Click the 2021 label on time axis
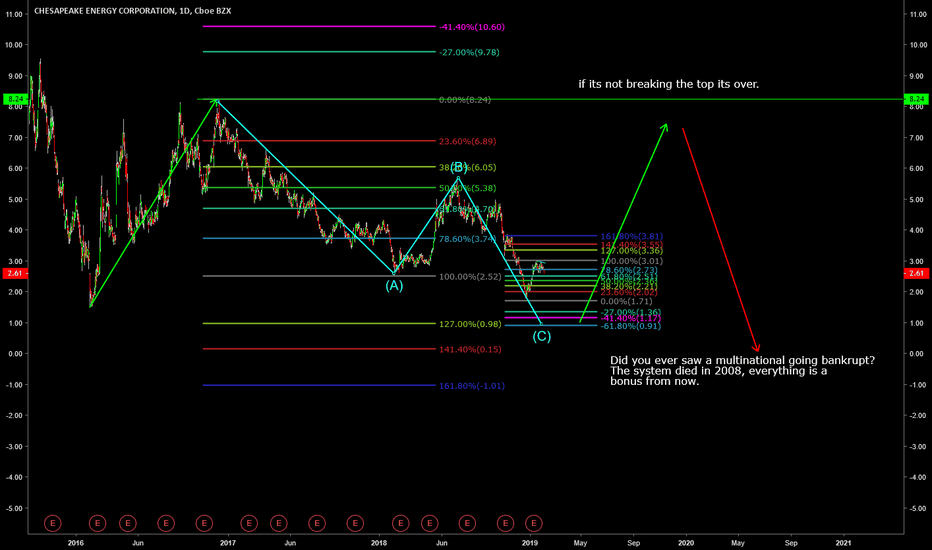932x550 pixels. coord(843,543)
